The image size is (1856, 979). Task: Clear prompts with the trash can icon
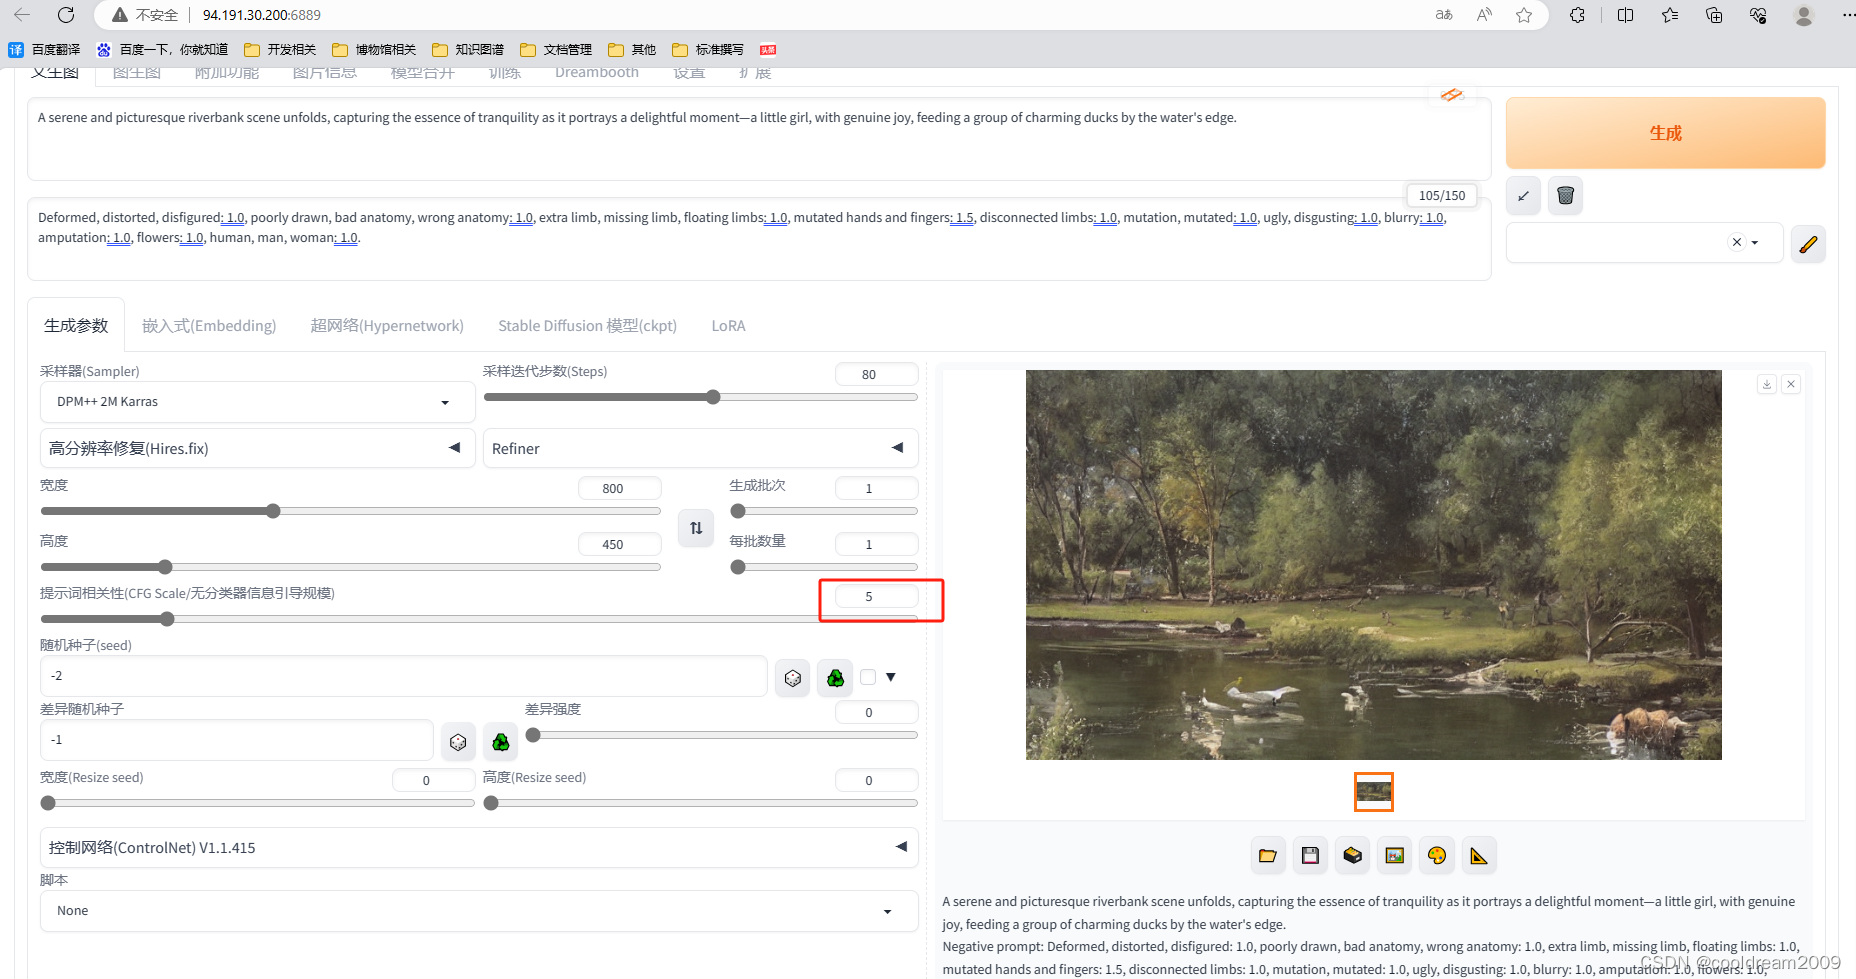pyautogui.click(x=1566, y=195)
